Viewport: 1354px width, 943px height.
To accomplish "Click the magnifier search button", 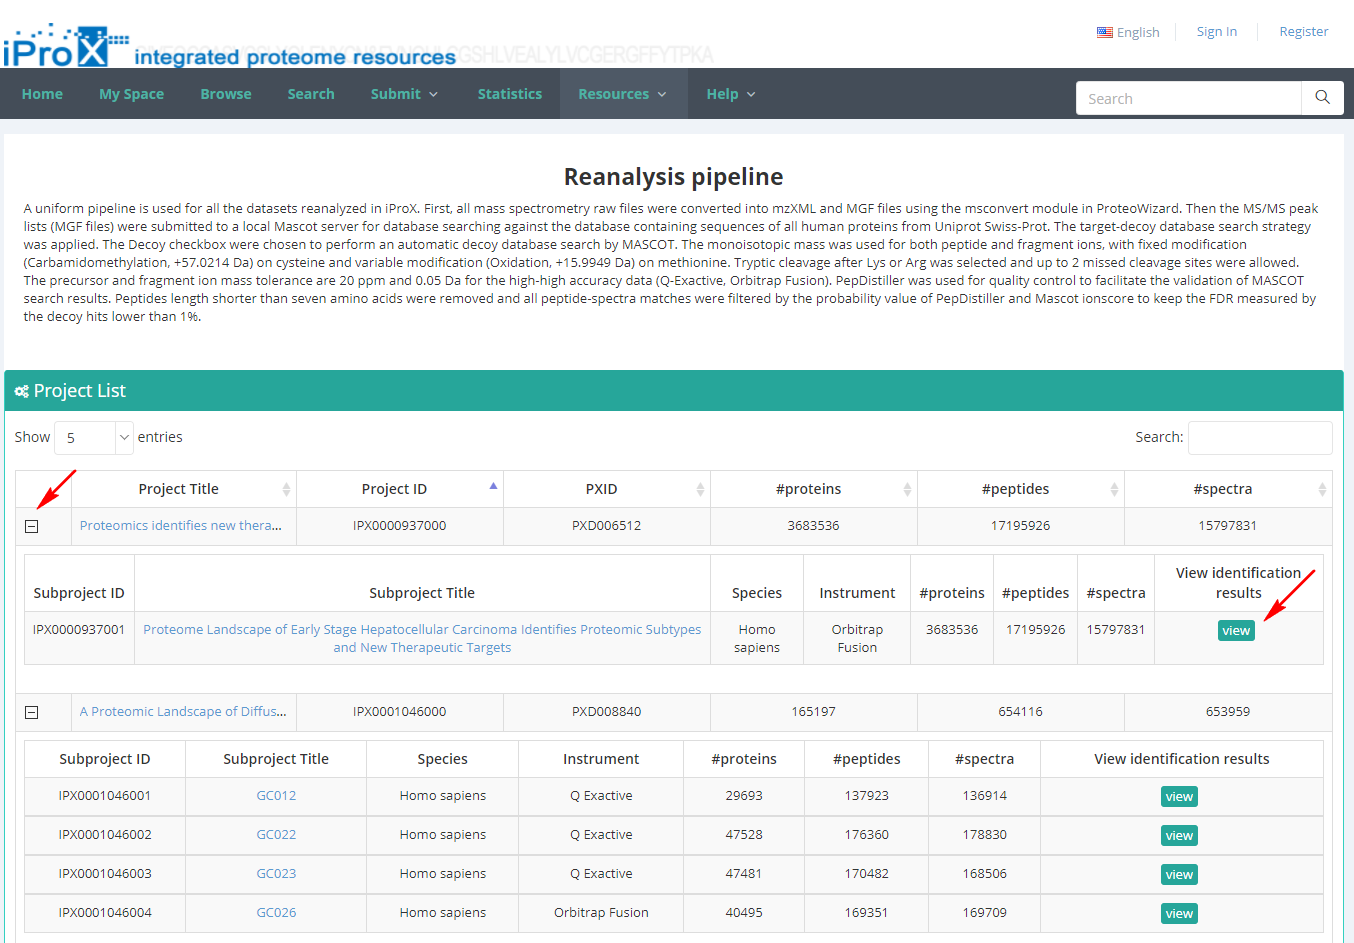I will click(x=1322, y=98).
